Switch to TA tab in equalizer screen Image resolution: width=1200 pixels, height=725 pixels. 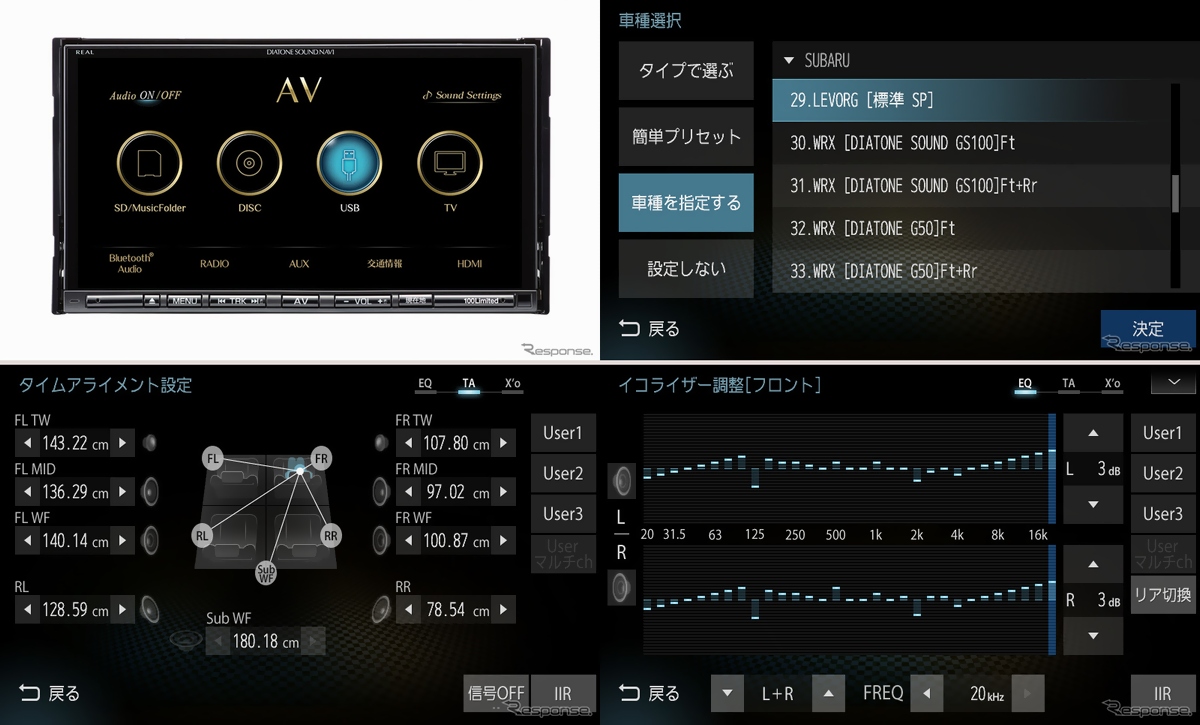click(x=1069, y=384)
